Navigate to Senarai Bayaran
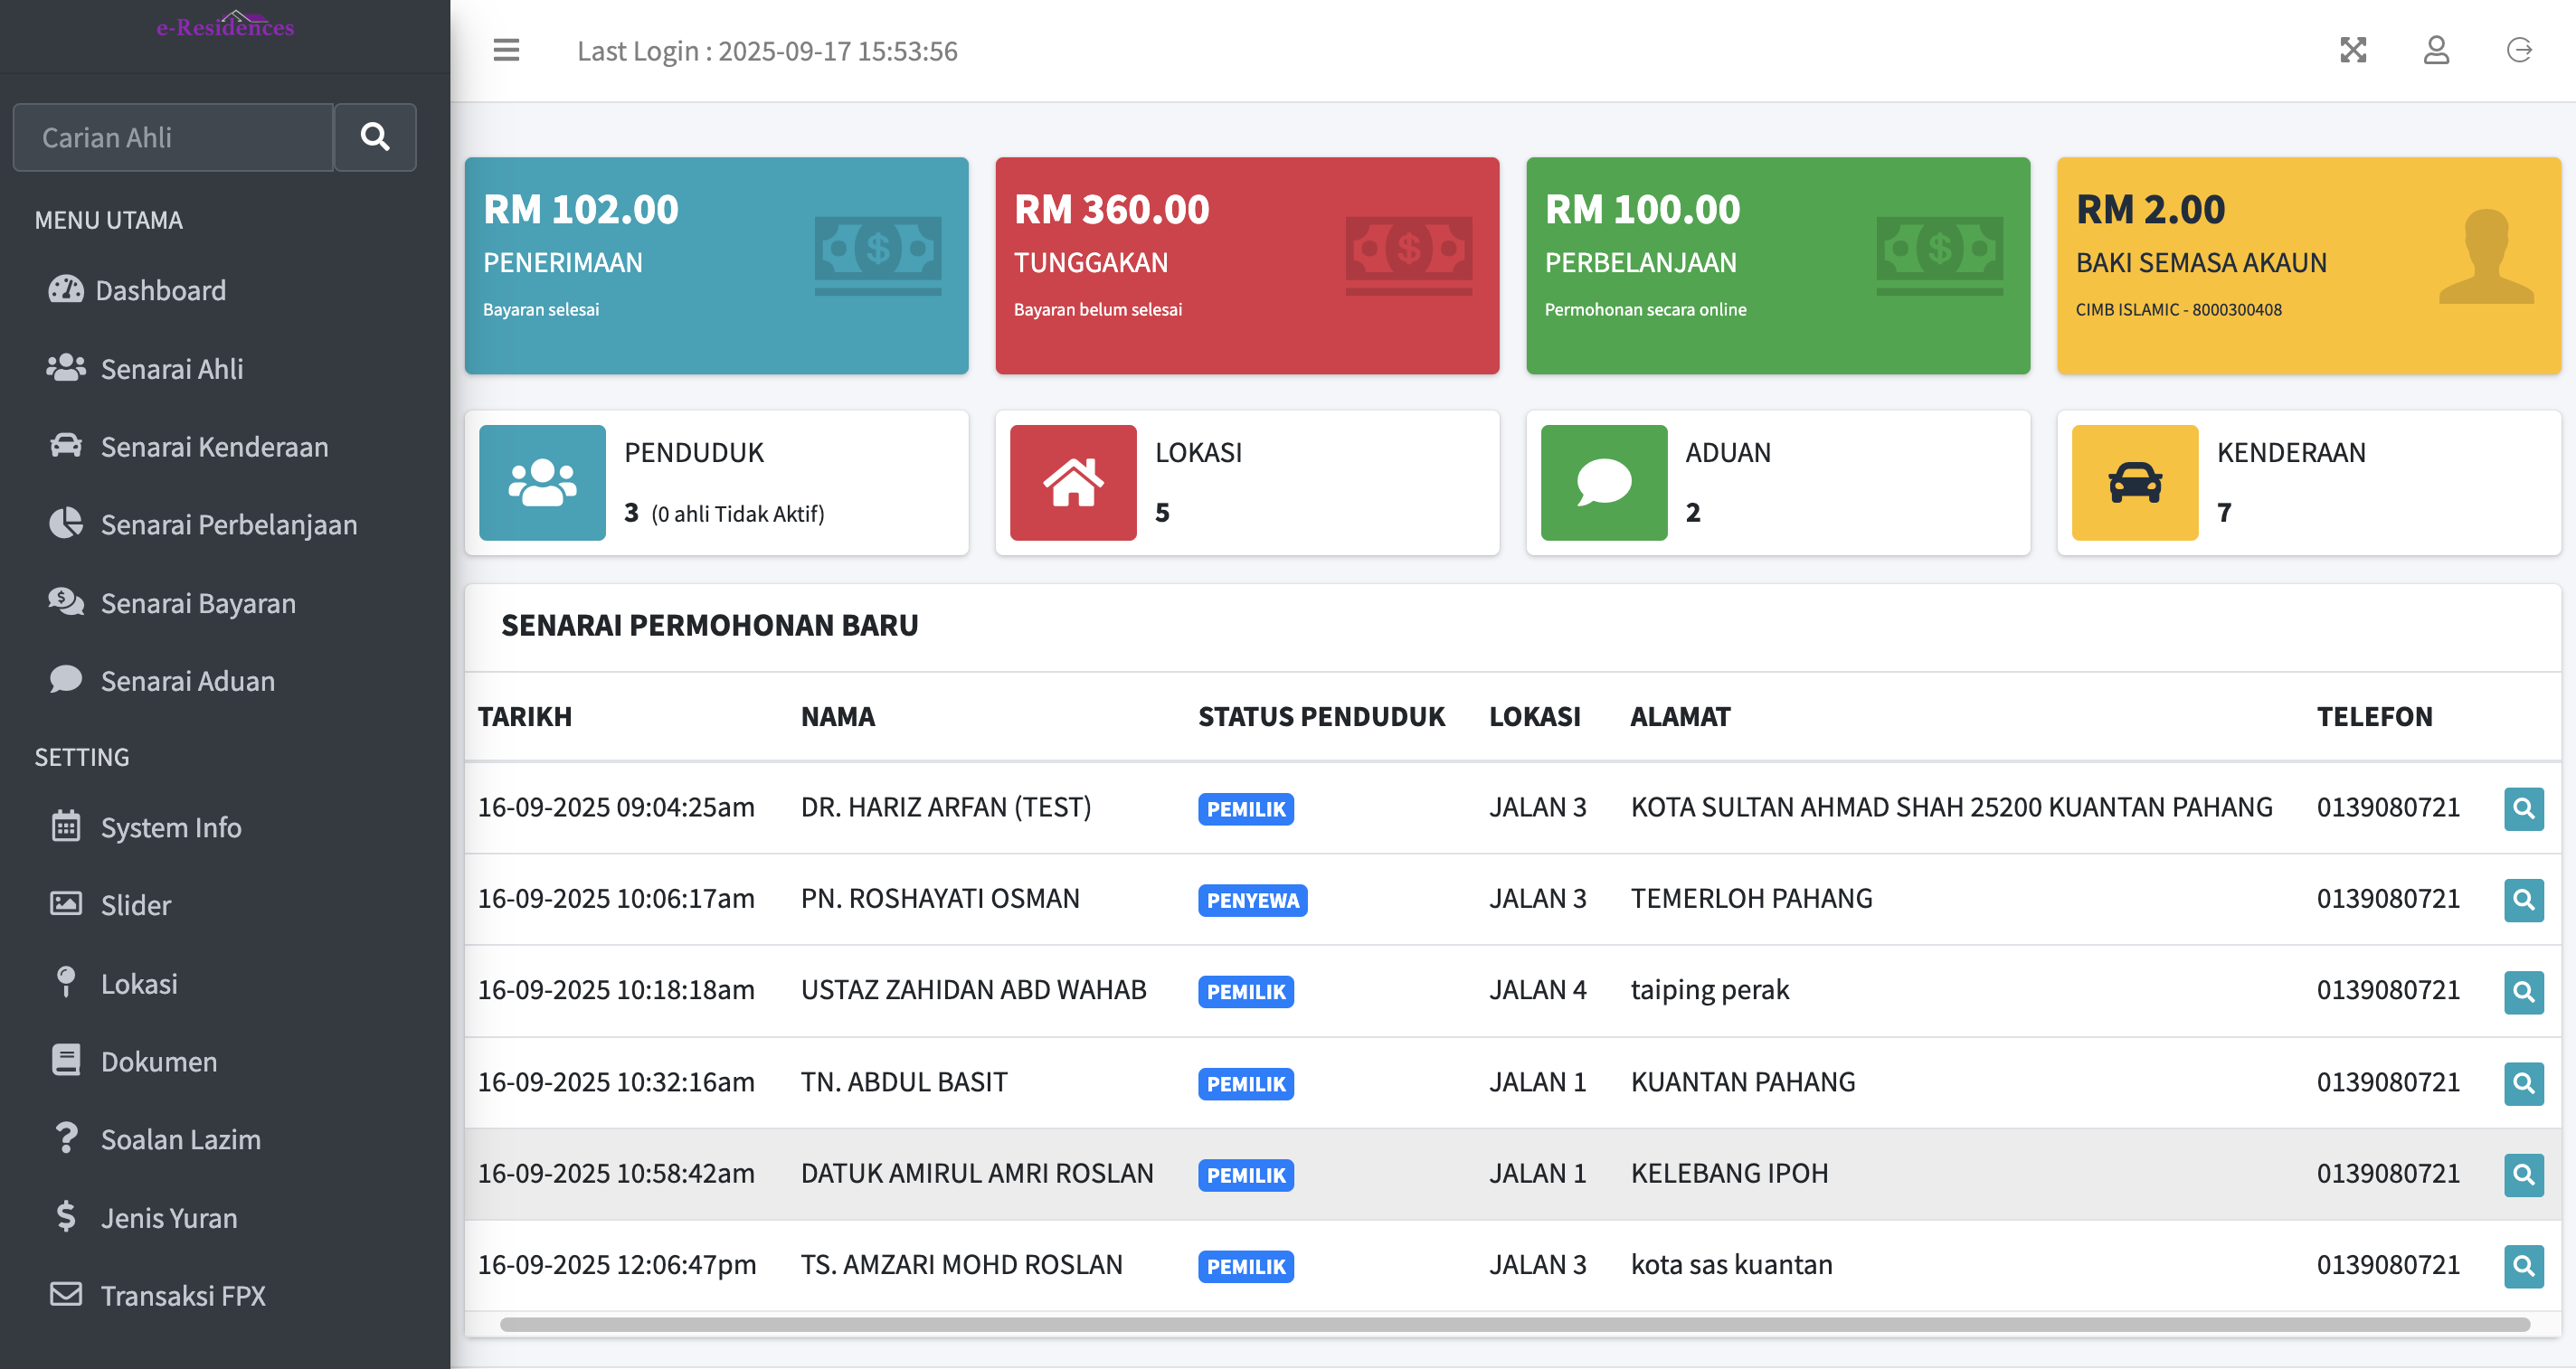Viewport: 2576px width, 1369px height. (x=197, y=602)
